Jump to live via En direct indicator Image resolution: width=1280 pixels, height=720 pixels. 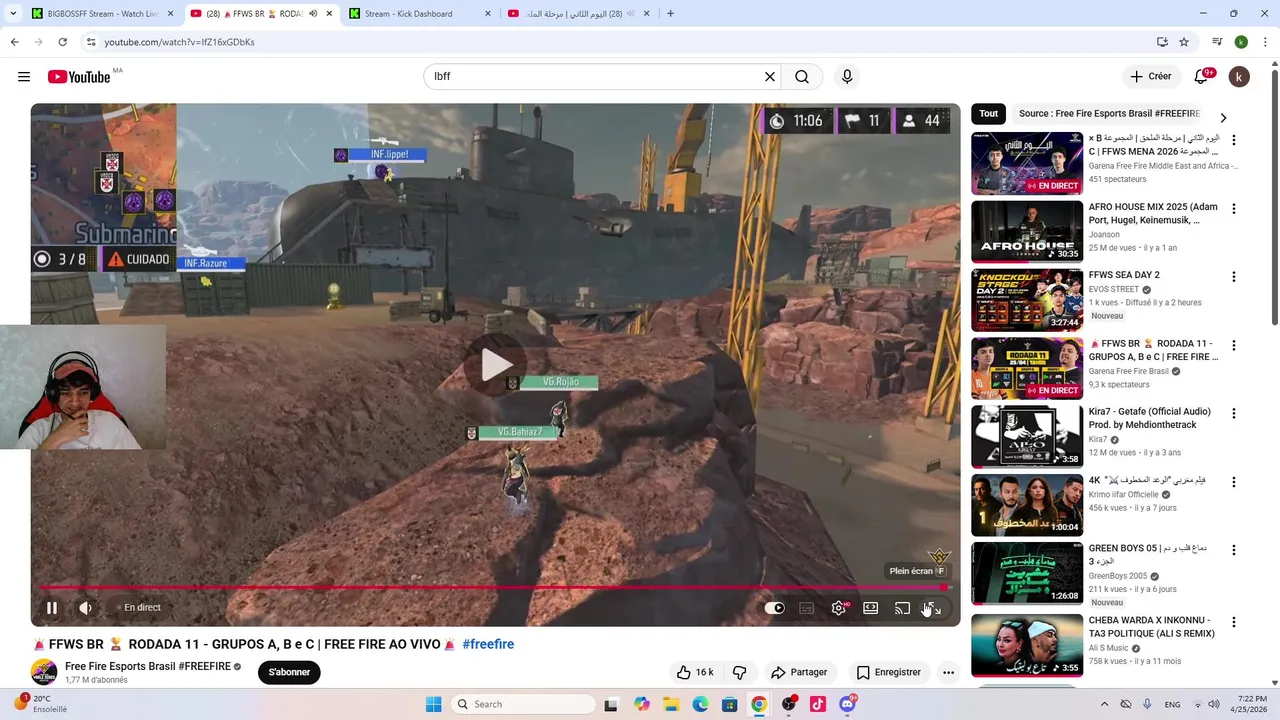point(137,608)
